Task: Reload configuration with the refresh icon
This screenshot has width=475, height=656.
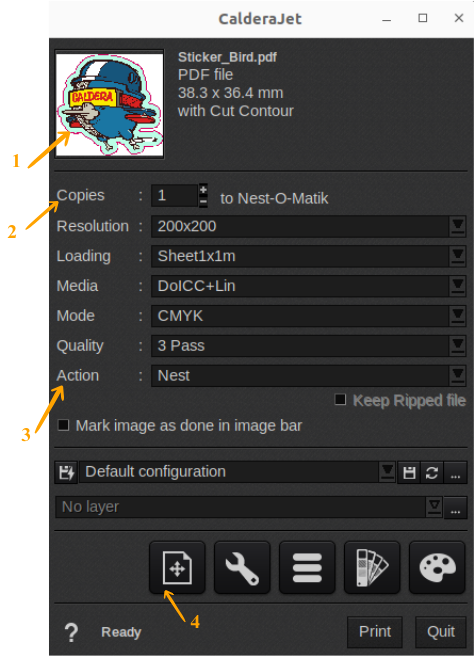Action: pos(432,473)
